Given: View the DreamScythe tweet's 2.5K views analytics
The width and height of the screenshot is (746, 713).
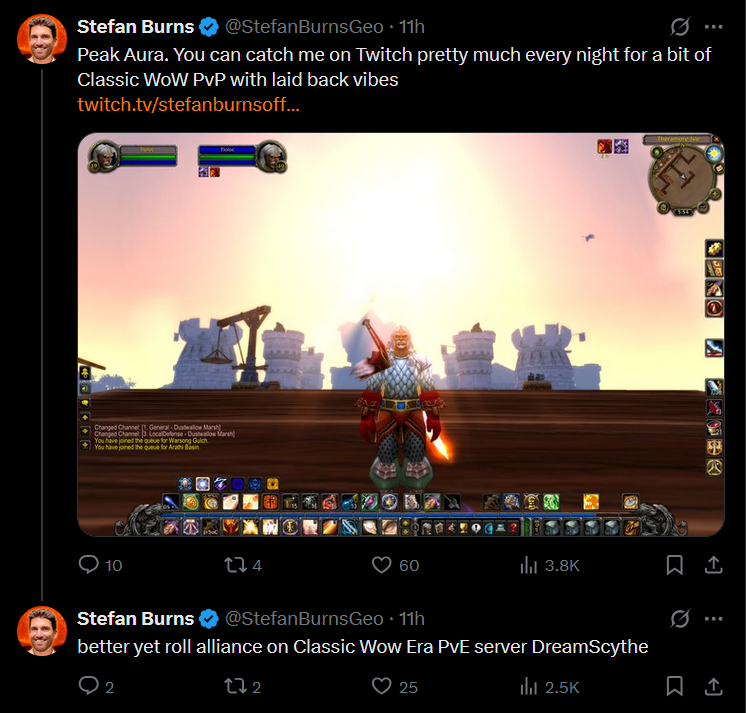Looking at the screenshot, I should pos(550,687).
